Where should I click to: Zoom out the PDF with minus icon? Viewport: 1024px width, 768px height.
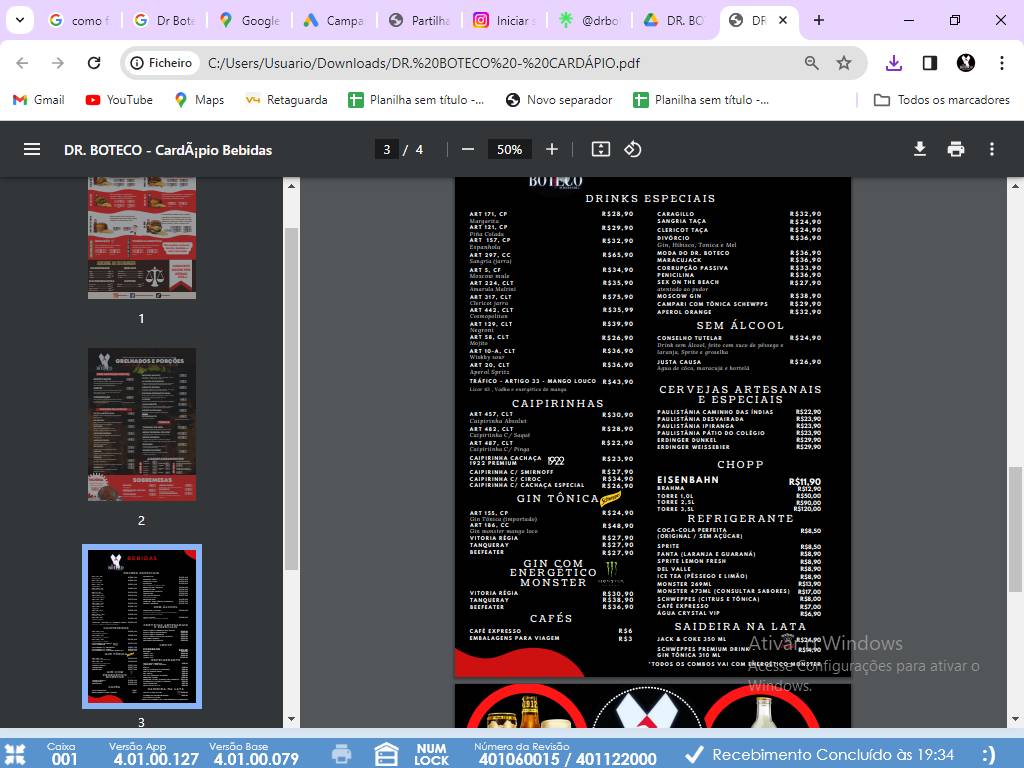(x=468, y=150)
